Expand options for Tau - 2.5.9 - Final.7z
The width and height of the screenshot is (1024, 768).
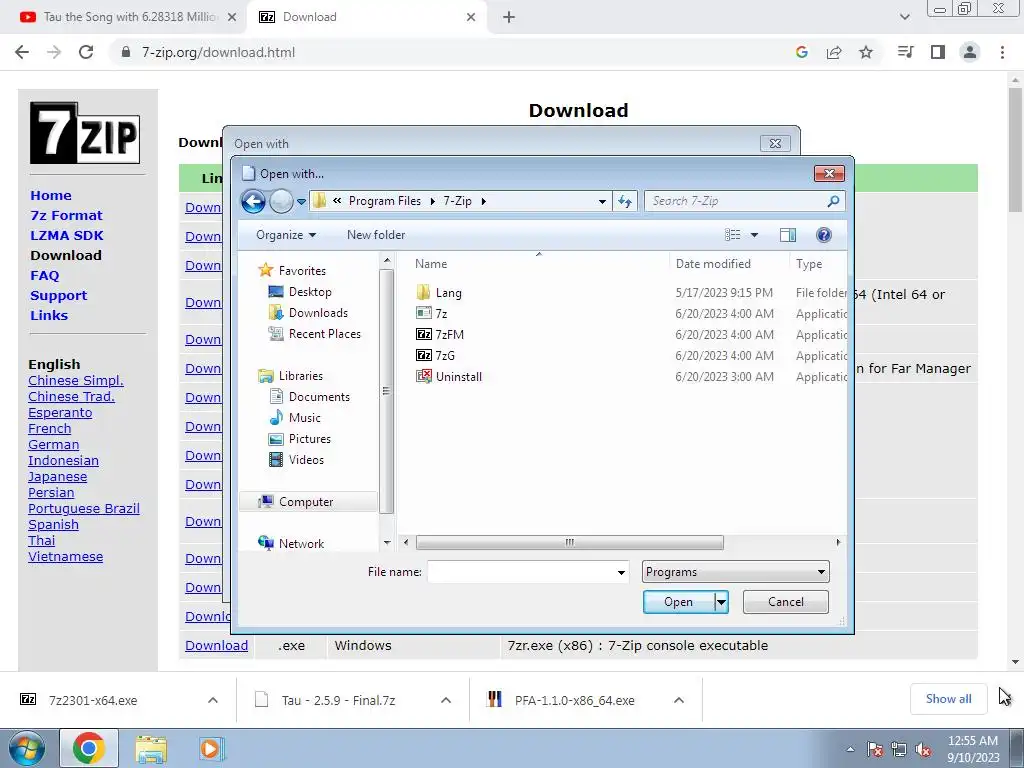pyautogui.click(x=446, y=700)
